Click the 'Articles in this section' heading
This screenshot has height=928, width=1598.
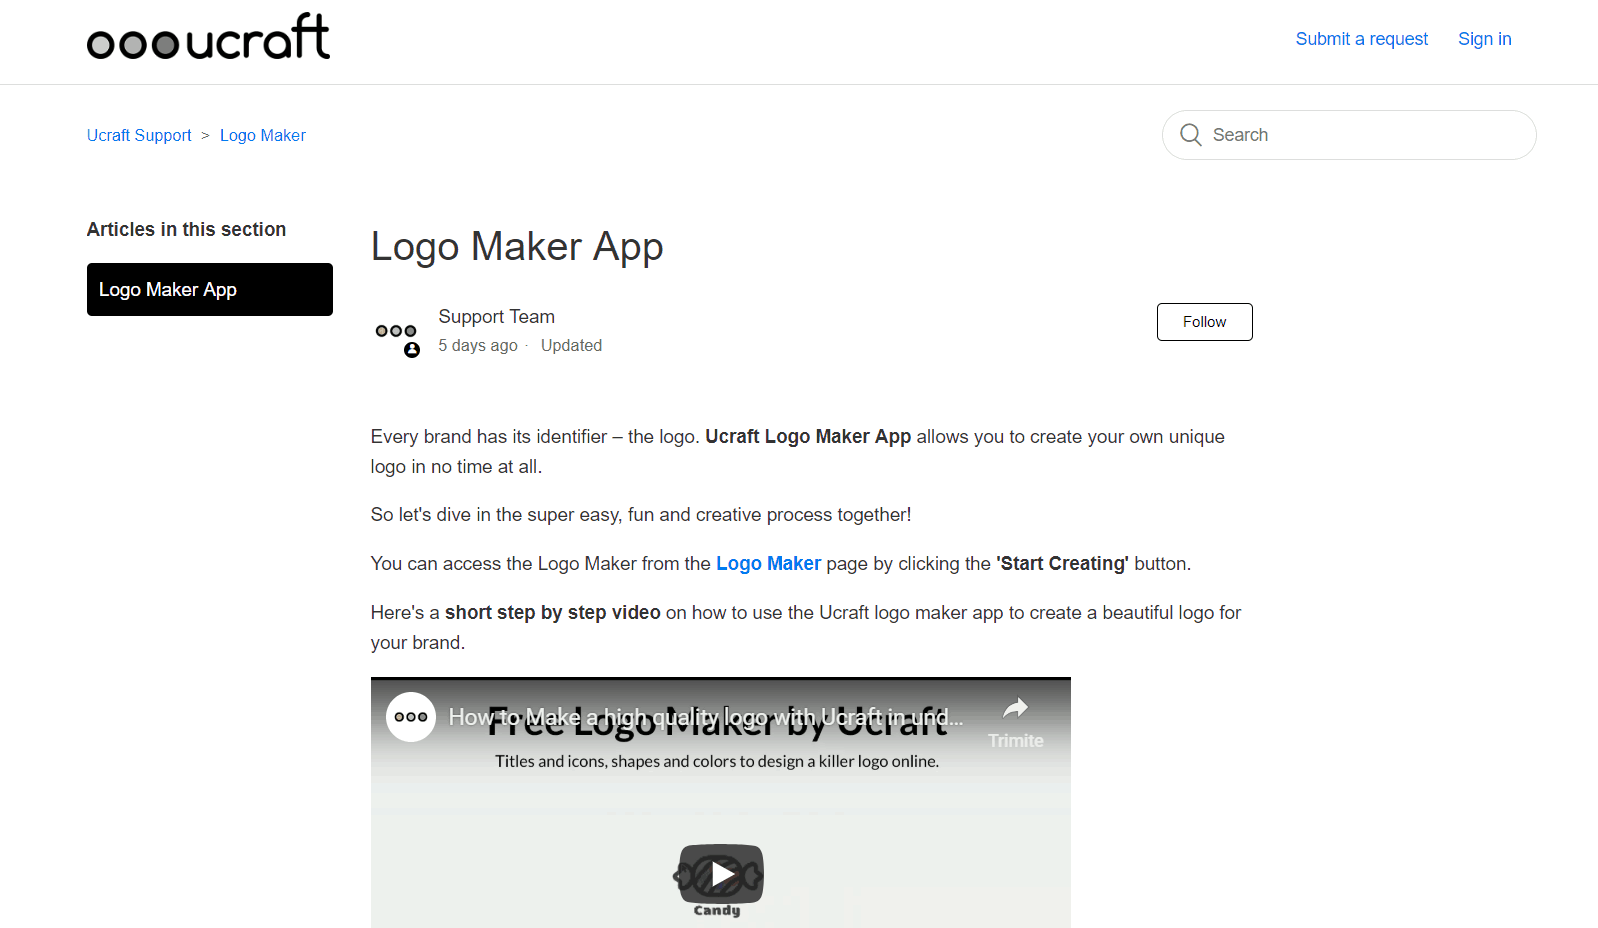pos(186,230)
